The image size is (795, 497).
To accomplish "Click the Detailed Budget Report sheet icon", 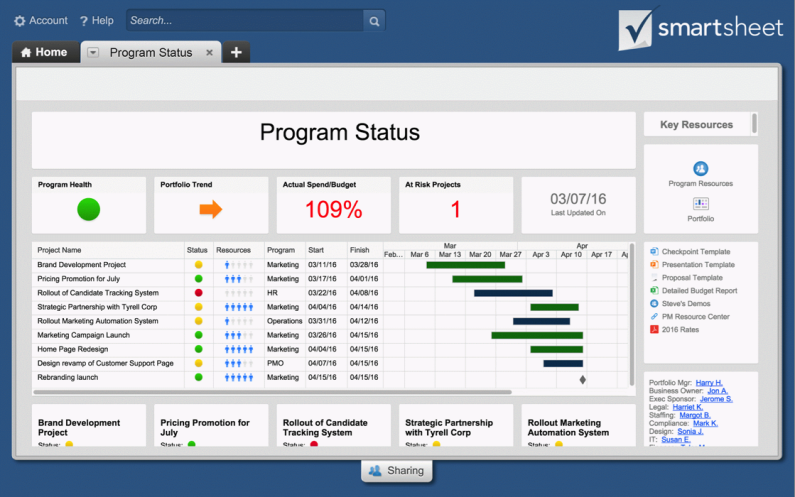I will 654,290.
